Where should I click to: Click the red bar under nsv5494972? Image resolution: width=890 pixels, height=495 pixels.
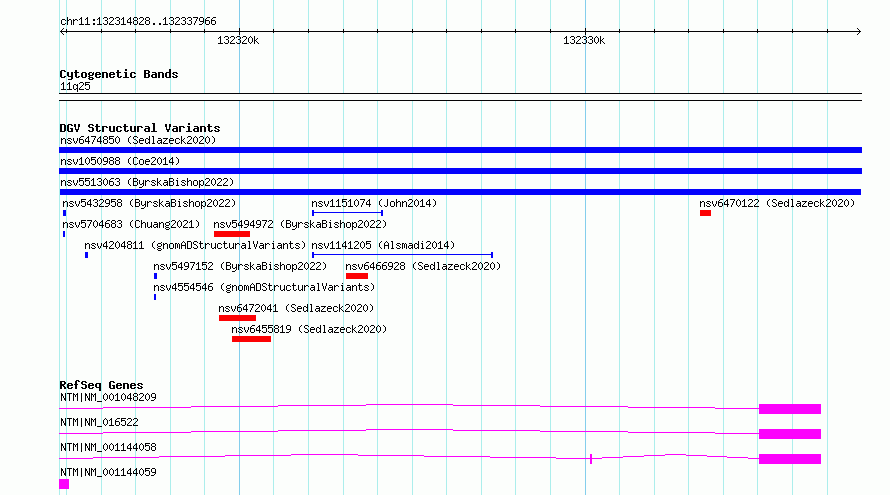click(232, 234)
